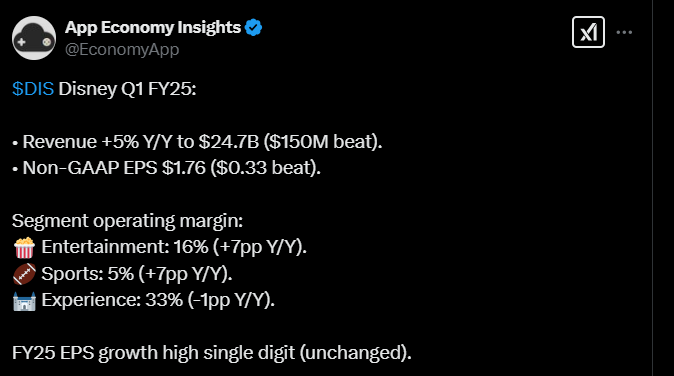This screenshot has height=376, width=674.
Task: Click the football emoji beside Sports
Action: pos(25,274)
